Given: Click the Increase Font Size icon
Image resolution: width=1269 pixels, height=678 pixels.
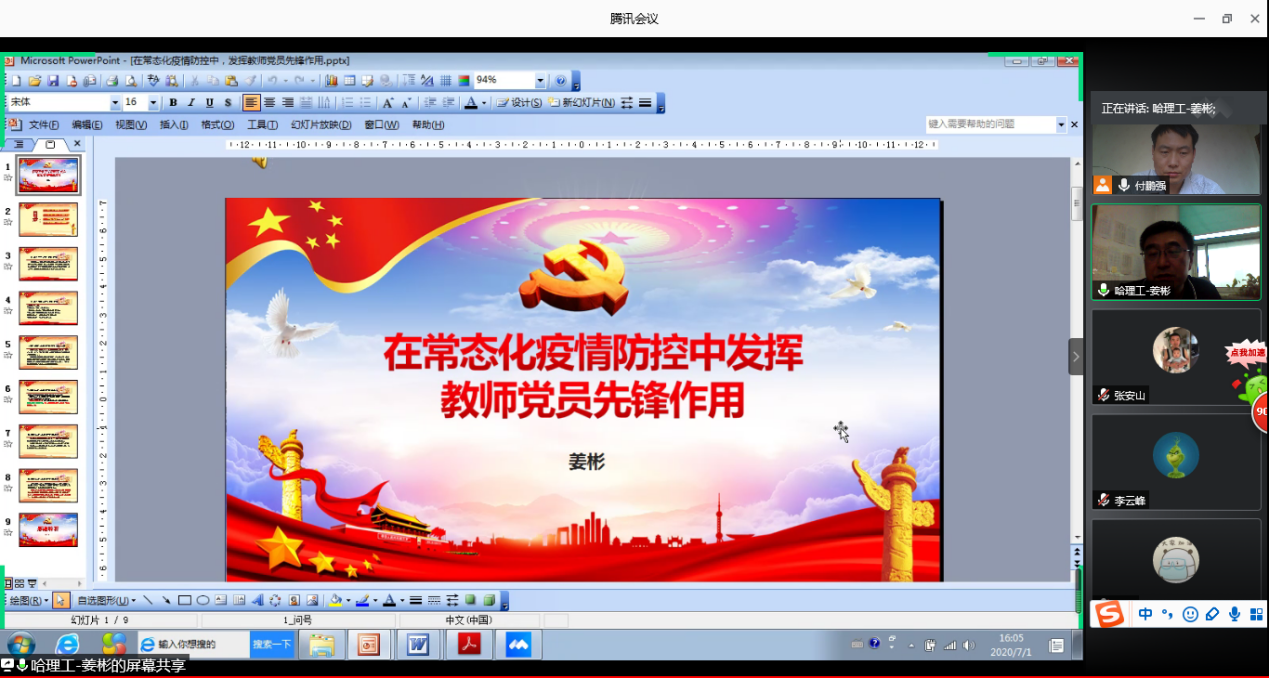Looking at the screenshot, I should [x=388, y=103].
